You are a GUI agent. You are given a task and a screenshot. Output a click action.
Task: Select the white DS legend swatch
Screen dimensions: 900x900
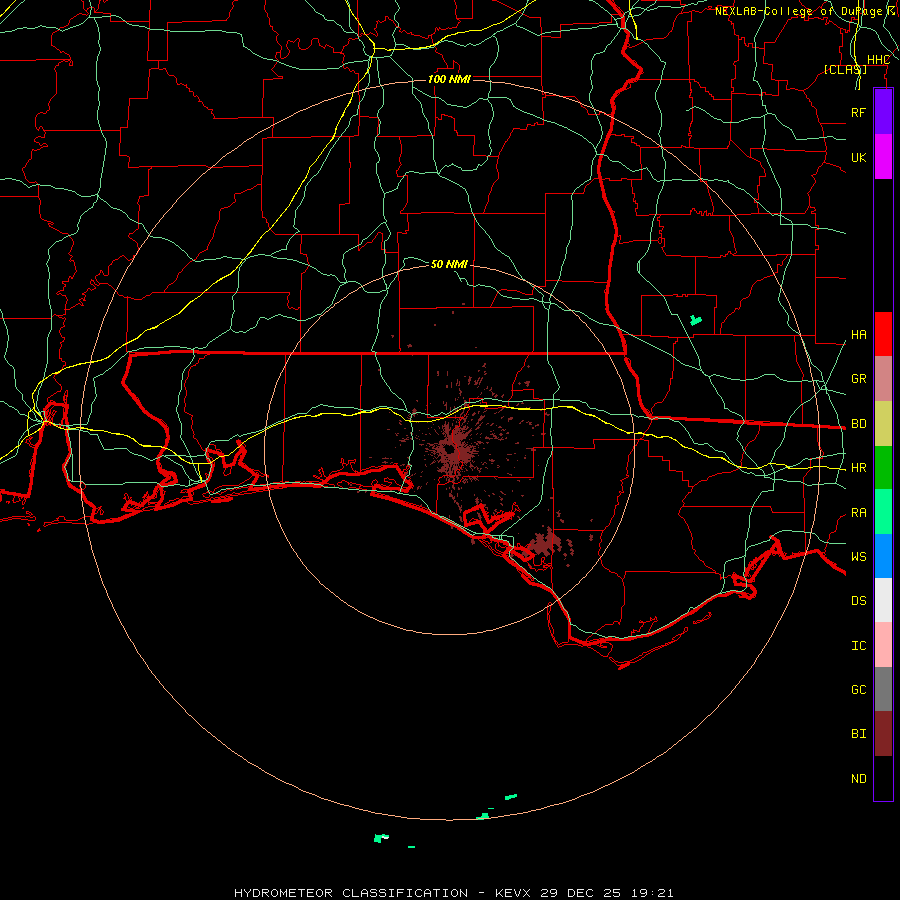[x=883, y=600]
